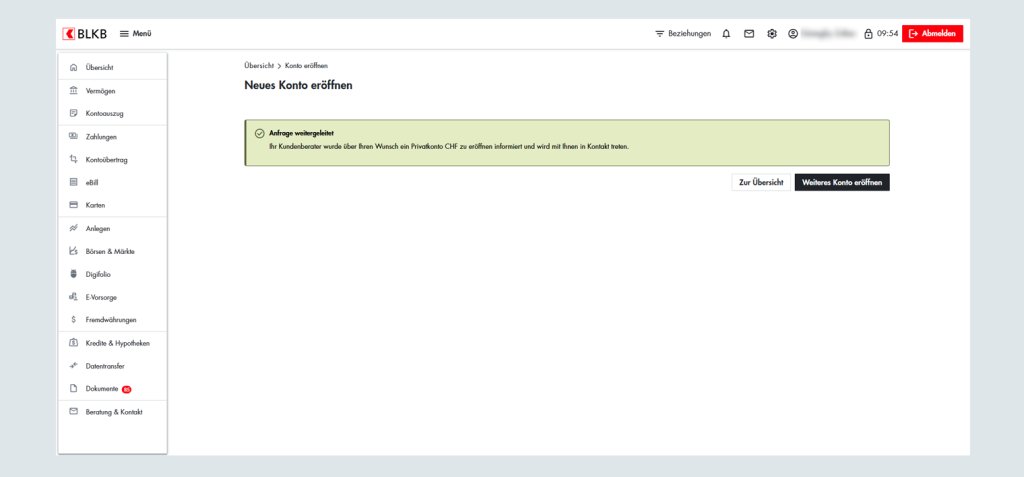Open settings gear icon

(x=772, y=33)
